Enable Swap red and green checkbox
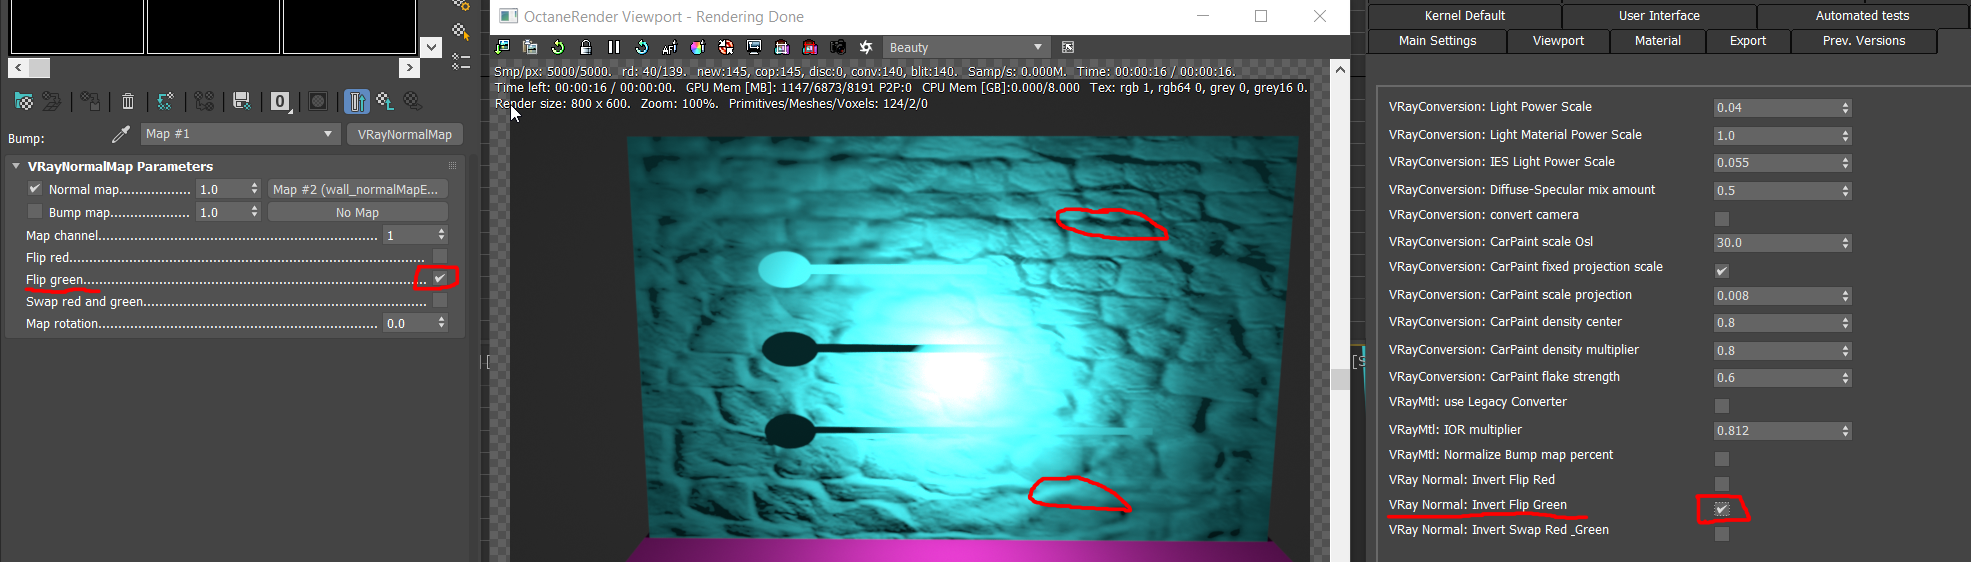1971x562 pixels. [x=440, y=300]
